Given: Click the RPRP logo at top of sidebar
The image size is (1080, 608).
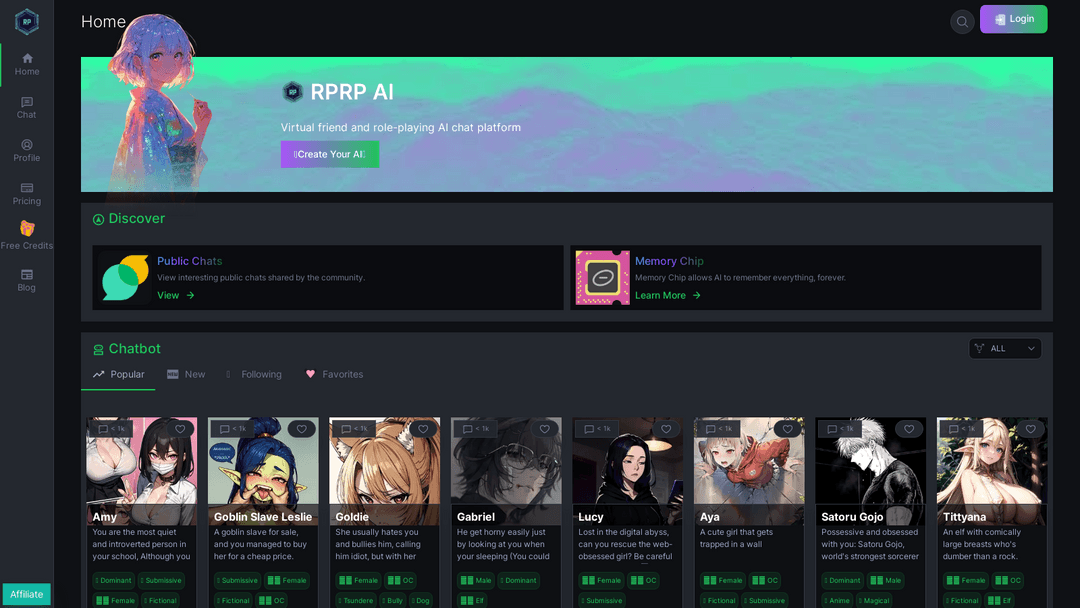Looking at the screenshot, I should click(27, 20).
